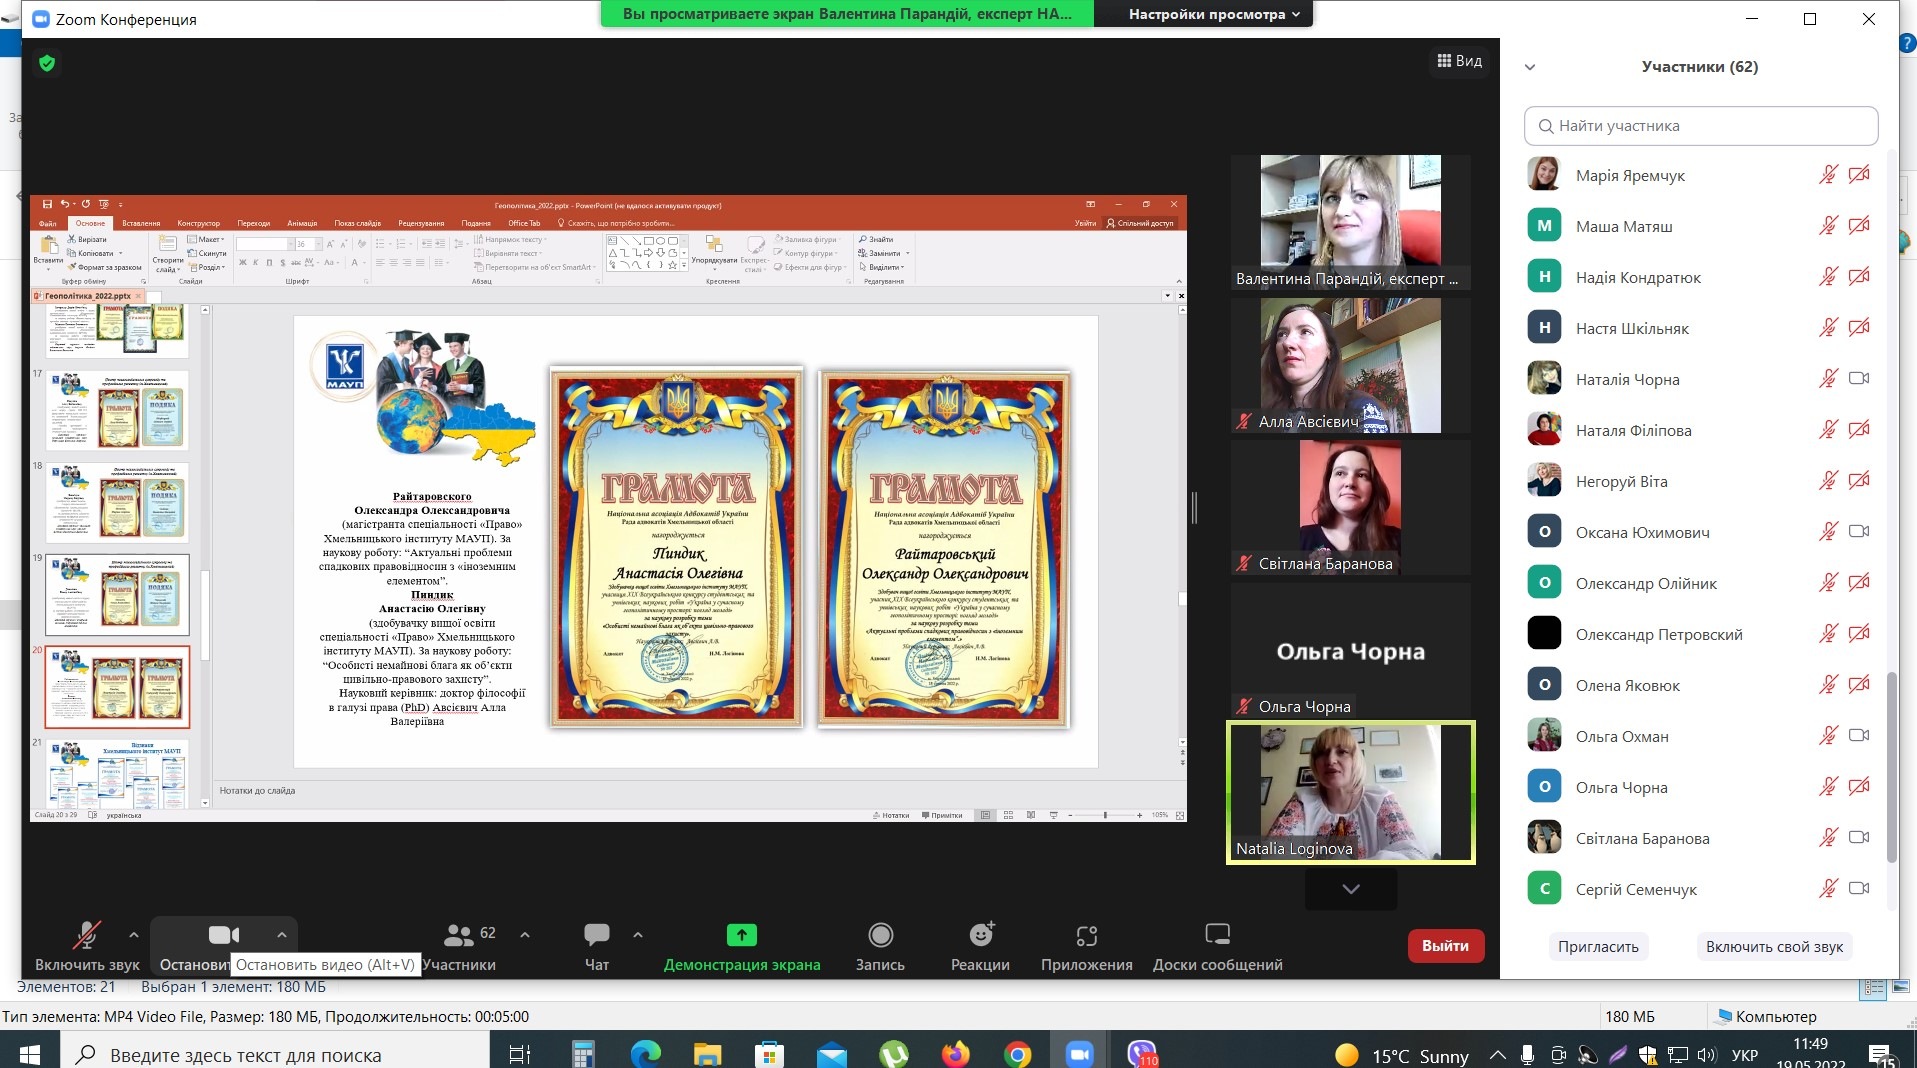Open Google Chrome from the taskbar
The image size is (1917, 1068).
point(1017,1054)
